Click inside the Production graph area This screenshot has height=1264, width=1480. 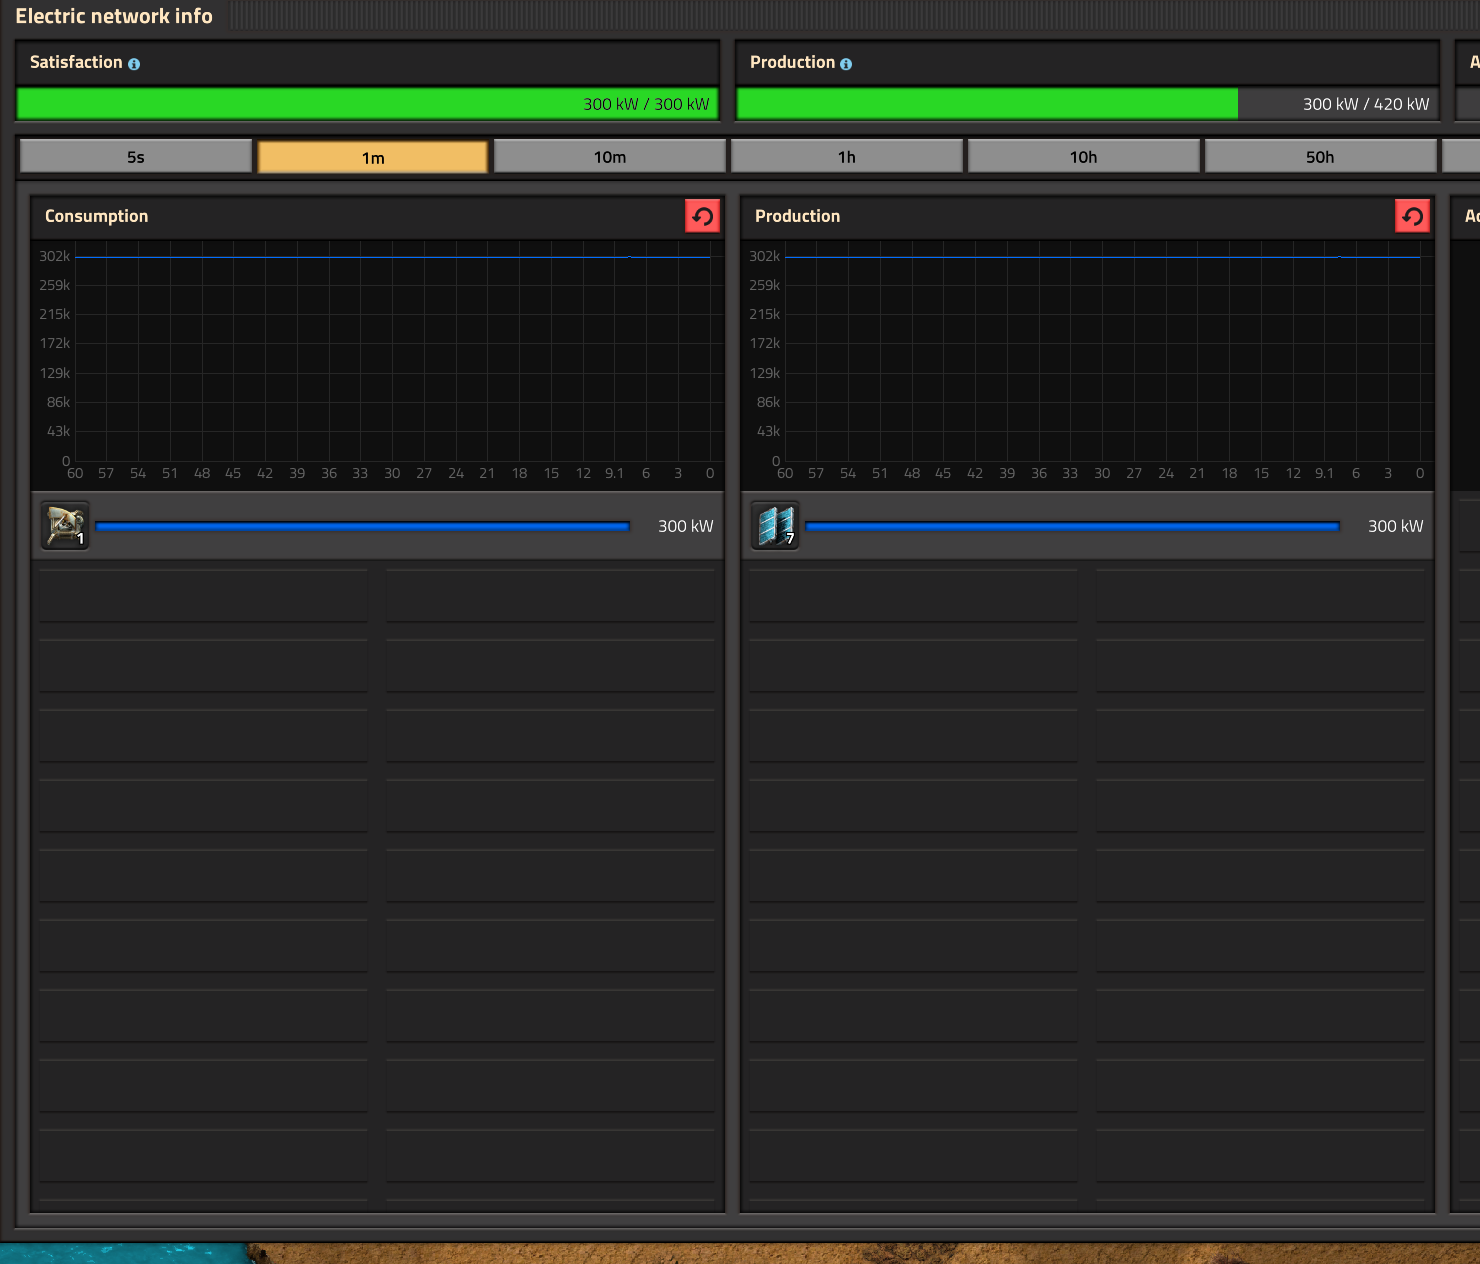[x=1102, y=360]
